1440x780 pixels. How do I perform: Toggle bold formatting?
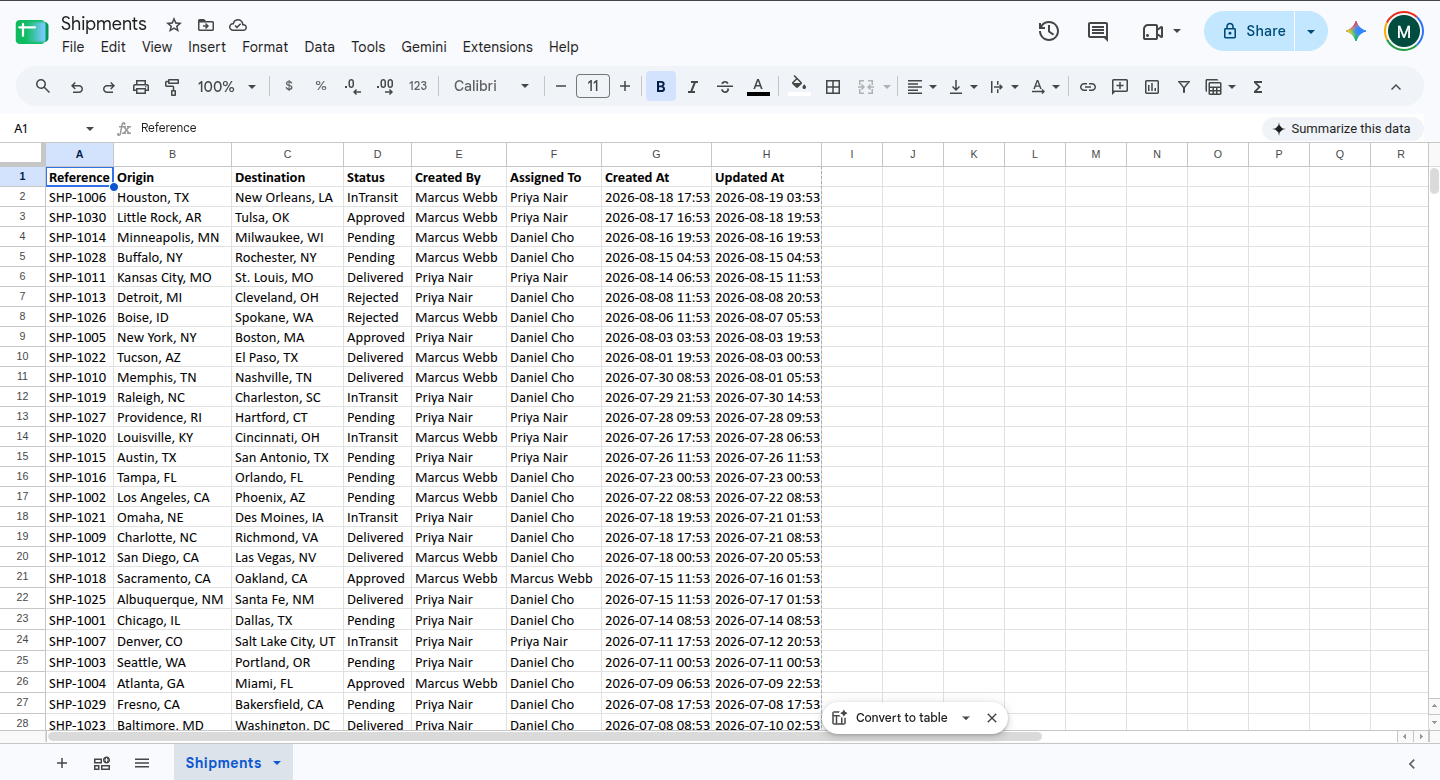coord(661,87)
